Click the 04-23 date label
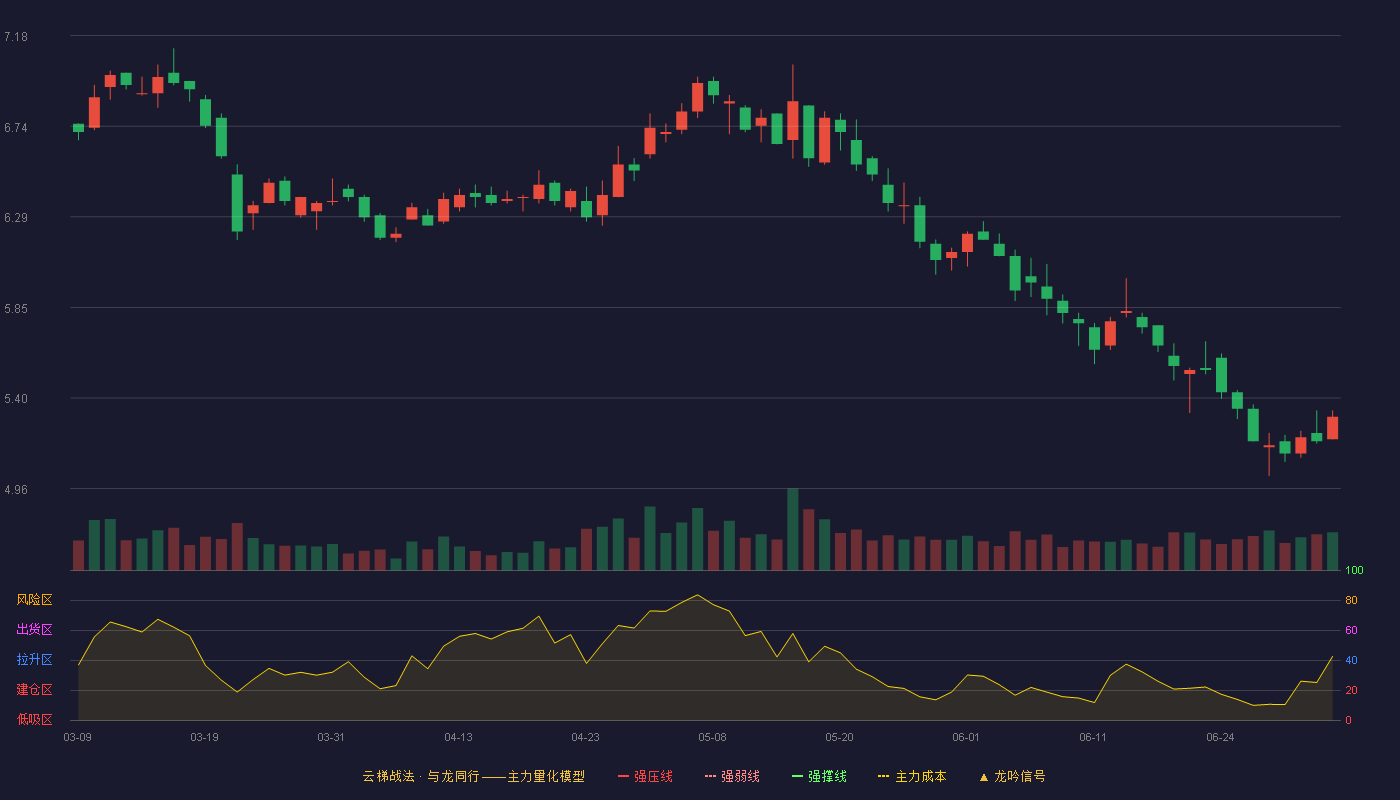This screenshot has height=800, width=1400. coord(586,737)
